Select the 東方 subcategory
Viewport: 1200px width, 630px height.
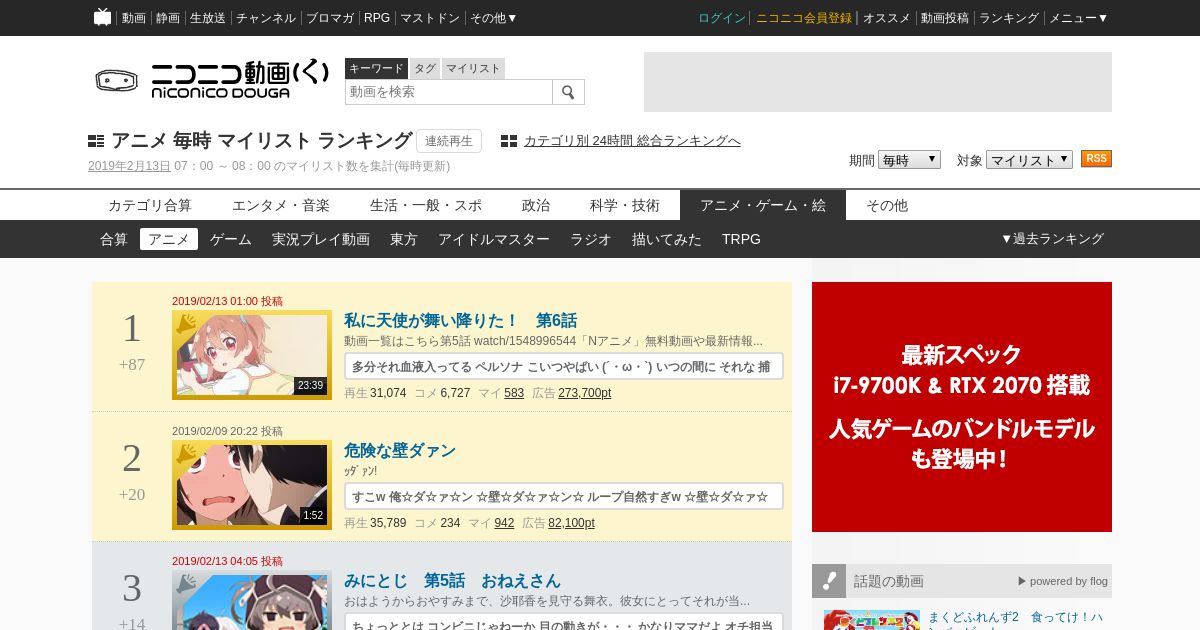click(x=404, y=239)
